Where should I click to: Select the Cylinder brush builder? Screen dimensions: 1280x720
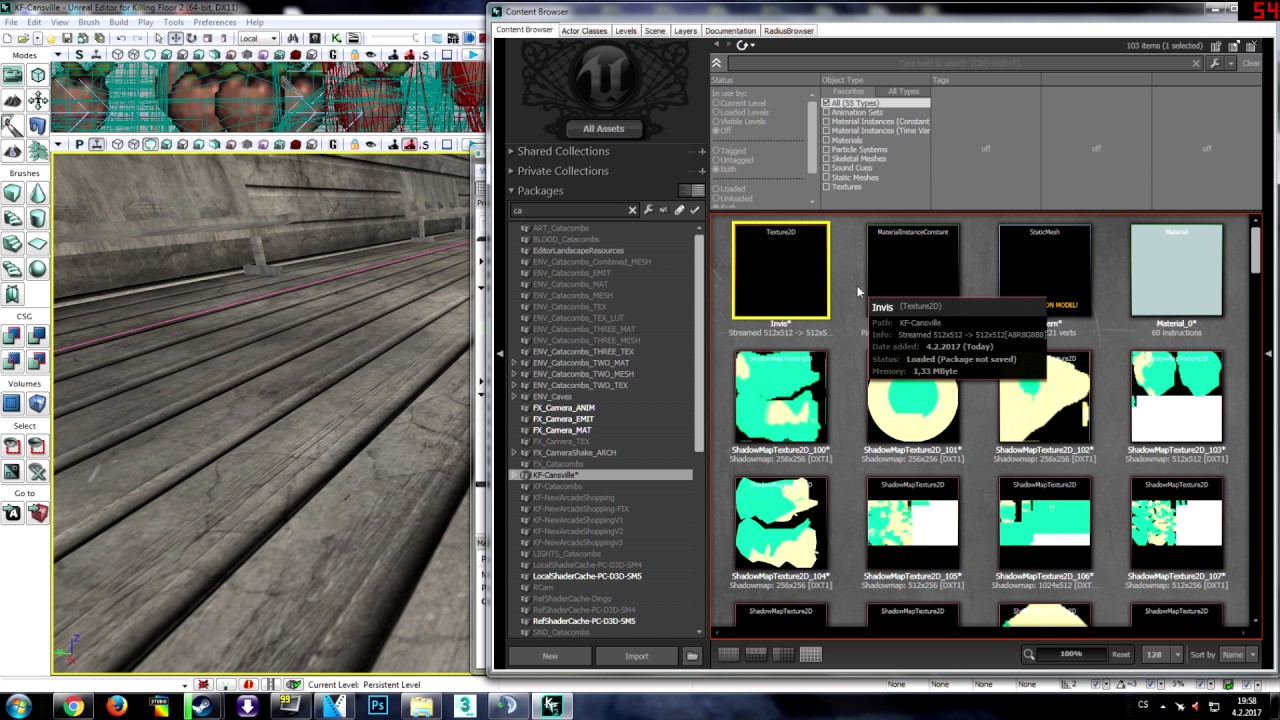(x=37, y=219)
